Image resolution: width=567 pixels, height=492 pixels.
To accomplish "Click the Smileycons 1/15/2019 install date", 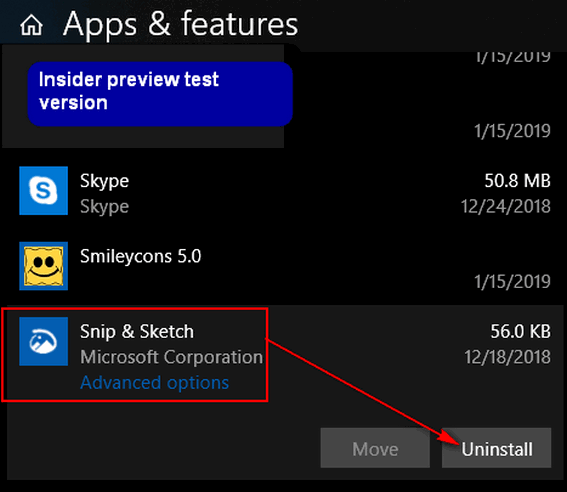I will click(512, 282).
